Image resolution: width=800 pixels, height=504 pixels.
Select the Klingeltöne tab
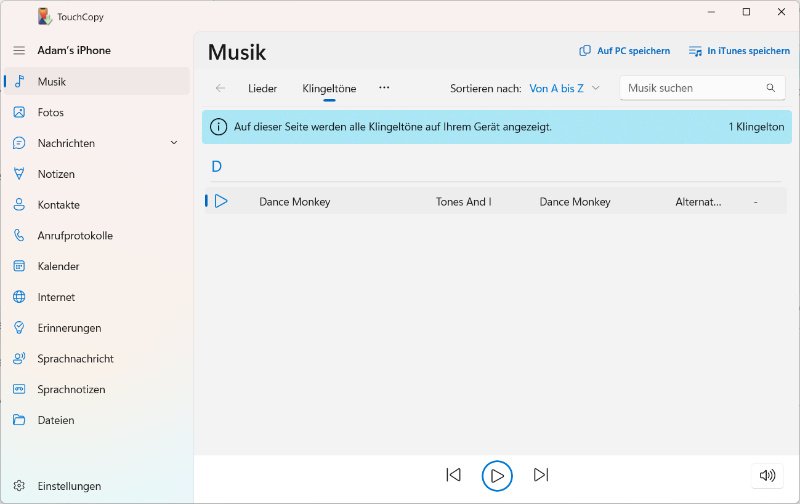pos(329,88)
